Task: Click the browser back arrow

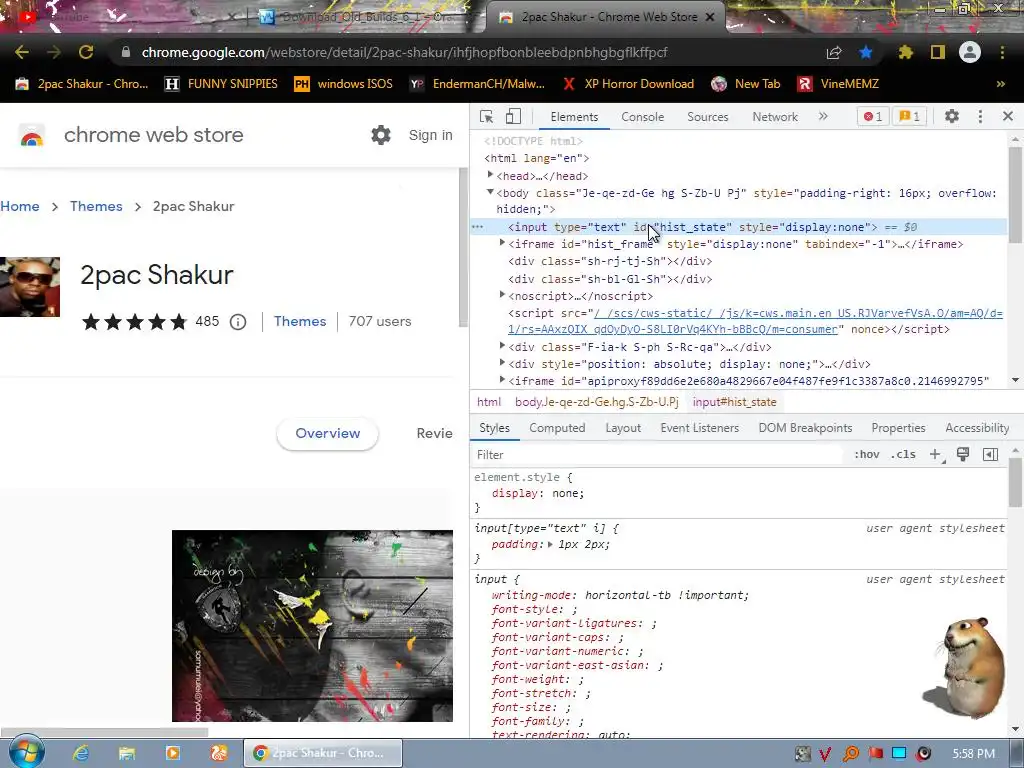Action: 22,52
